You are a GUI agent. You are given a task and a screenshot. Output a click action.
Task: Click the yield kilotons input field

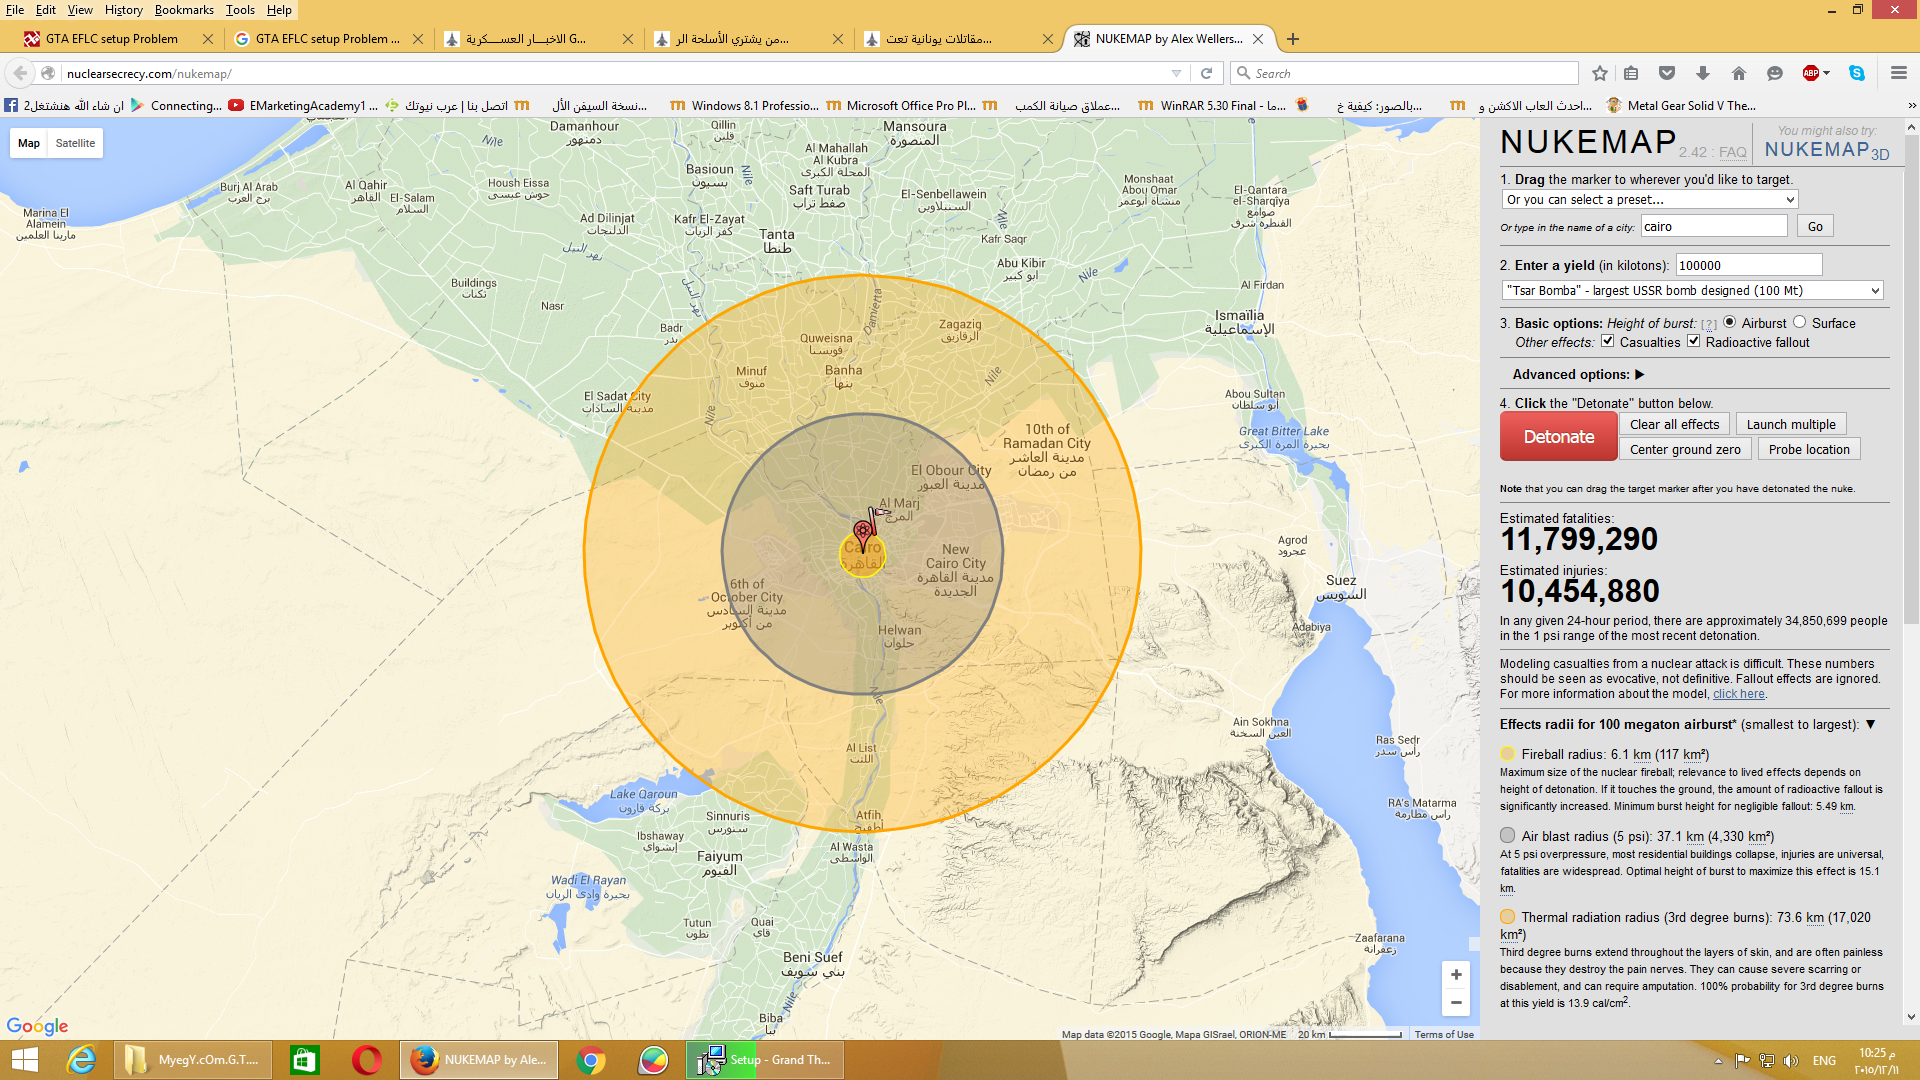[x=1749, y=265]
